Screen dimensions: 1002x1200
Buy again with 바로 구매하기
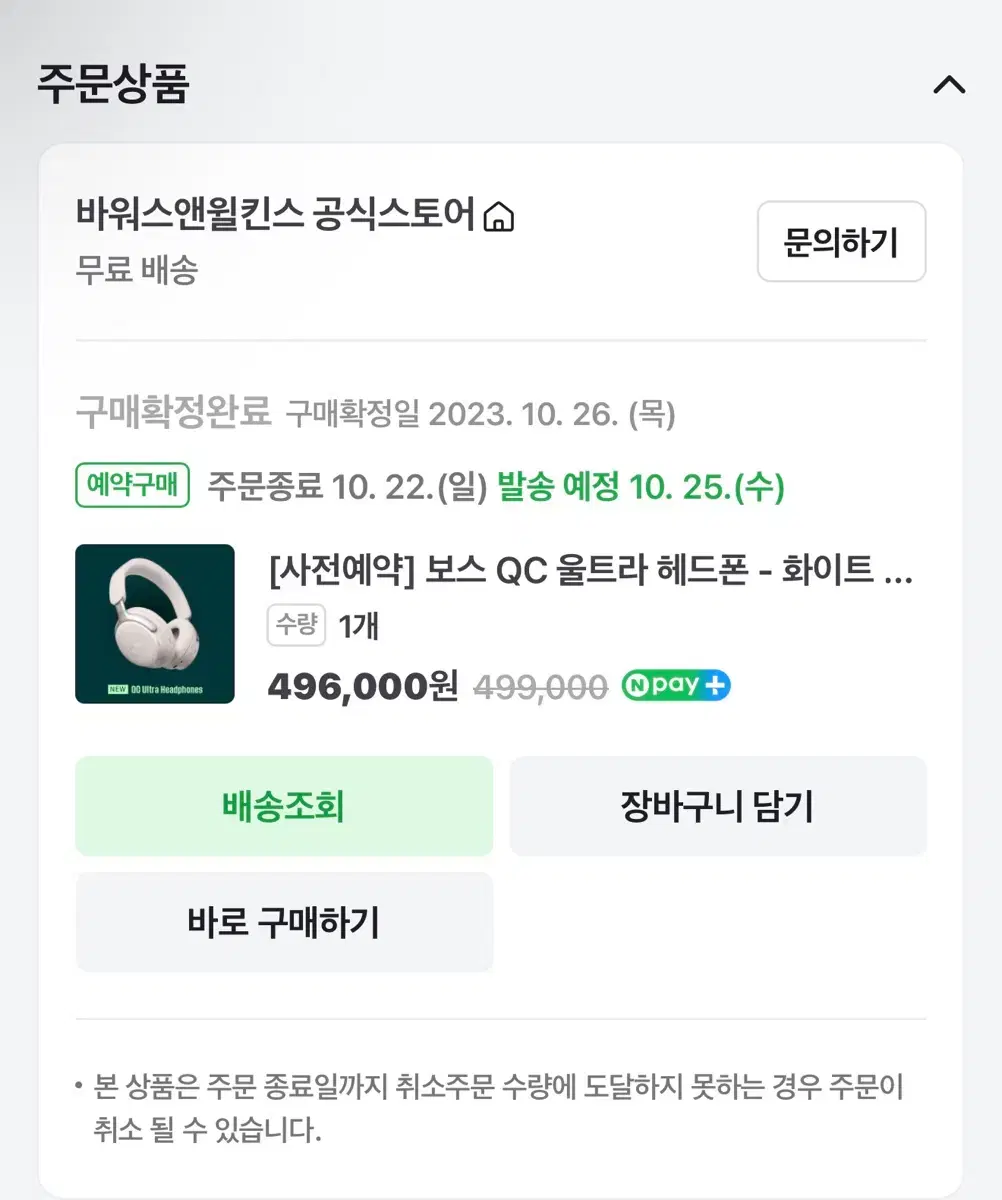284,922
